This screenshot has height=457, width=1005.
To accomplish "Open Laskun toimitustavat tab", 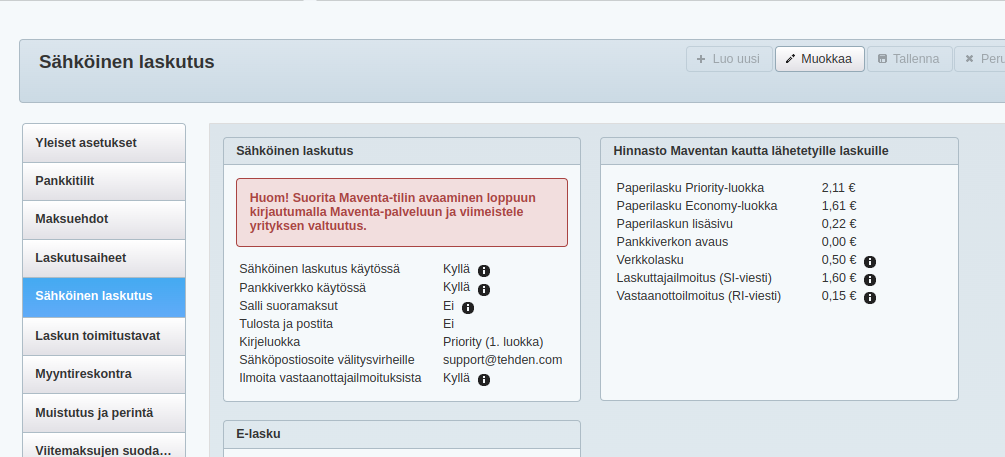I will [x=104, y=335].
